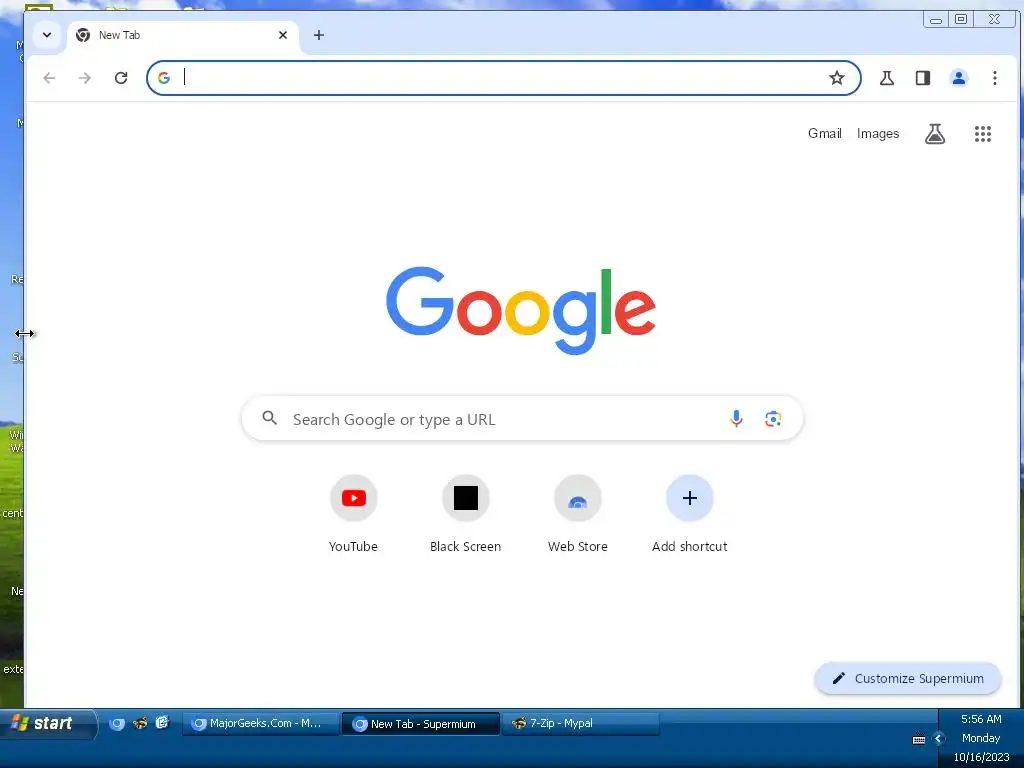This screenshot has width=1024, height=768.
Task: Go forward with the forward arrow
Action: (85, 78)
